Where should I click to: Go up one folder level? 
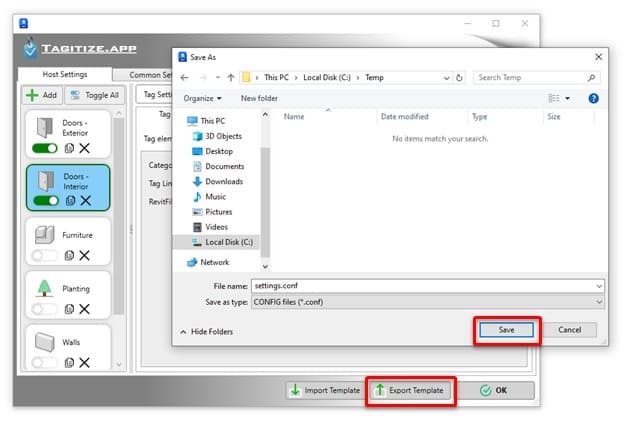pos(231,77)
